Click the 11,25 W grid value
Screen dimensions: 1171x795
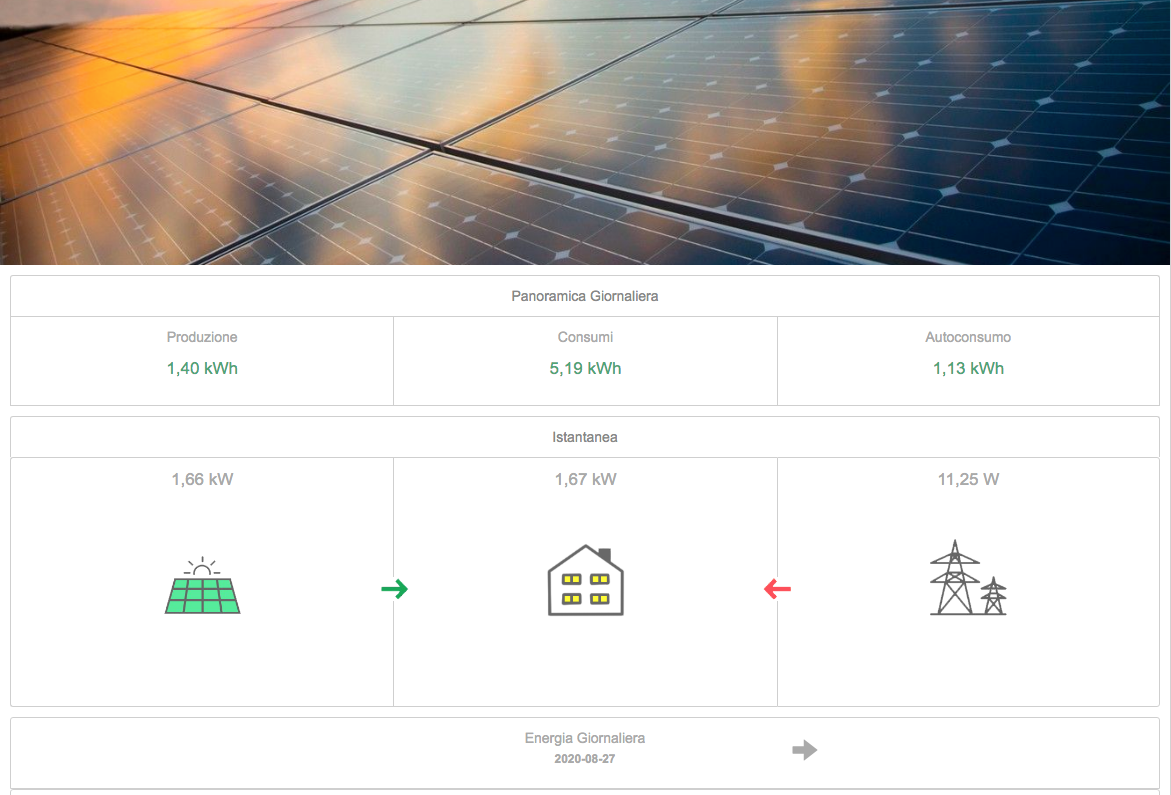(968, 479)
